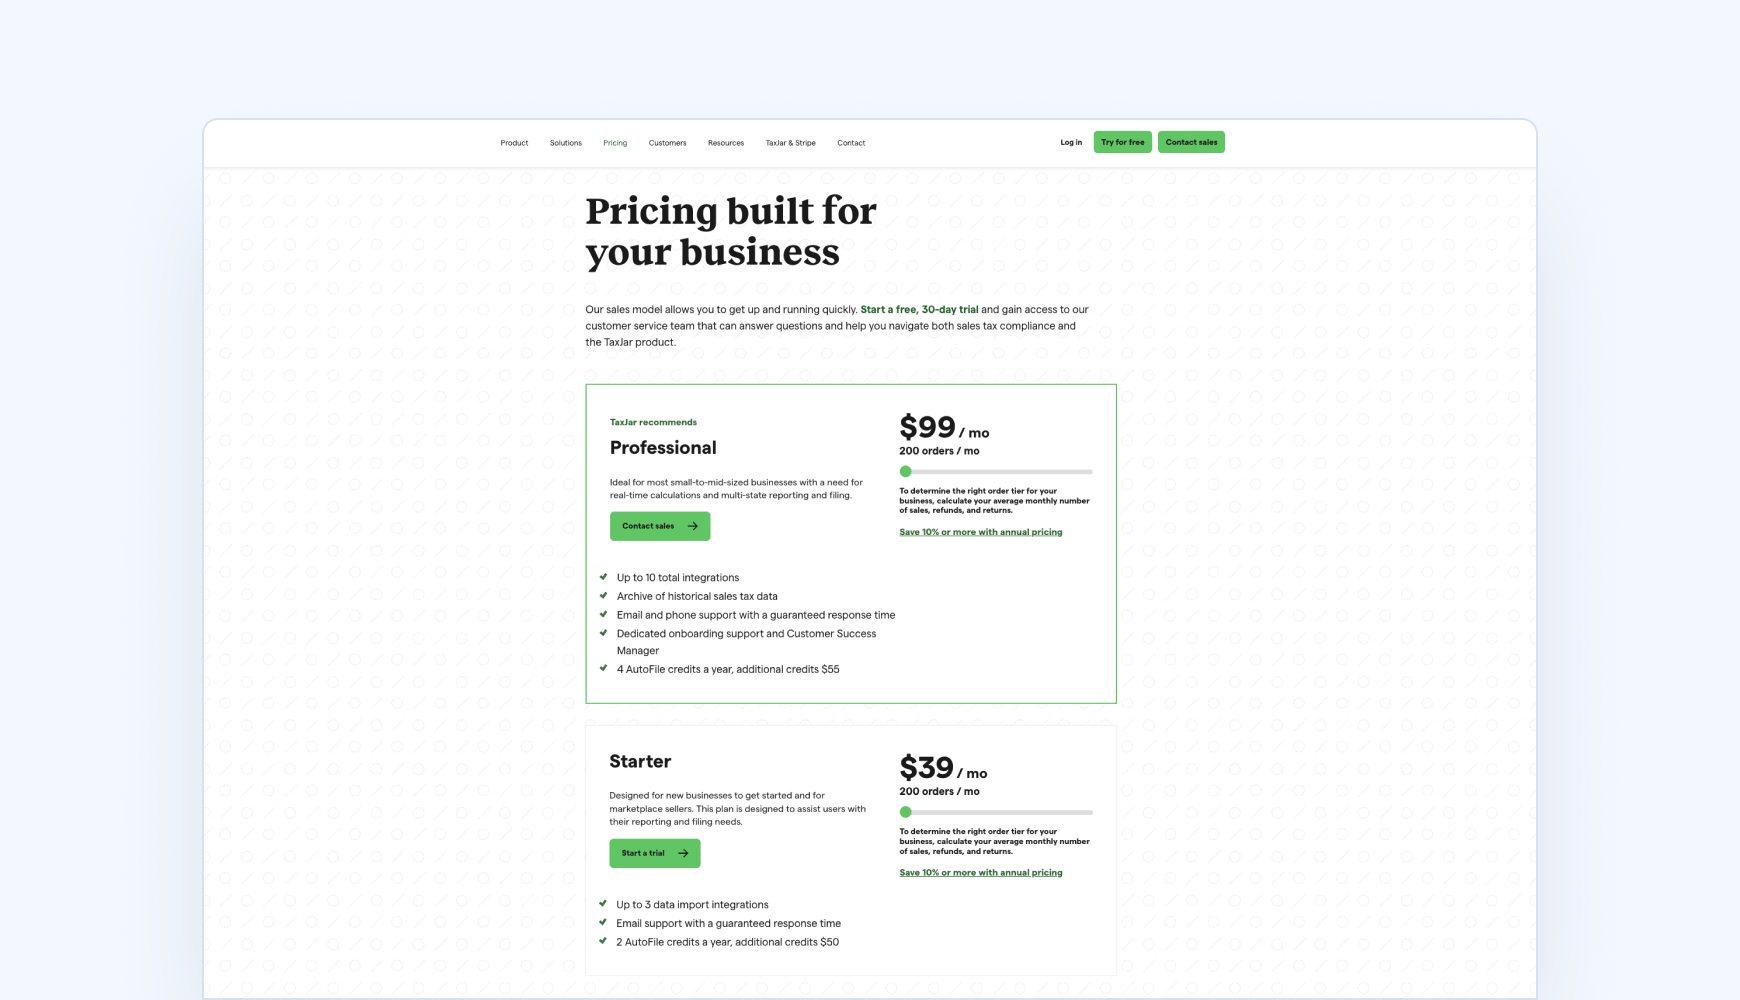Click the Professional plan heading
1740x1000 pixels.
[x=663, y=448]
